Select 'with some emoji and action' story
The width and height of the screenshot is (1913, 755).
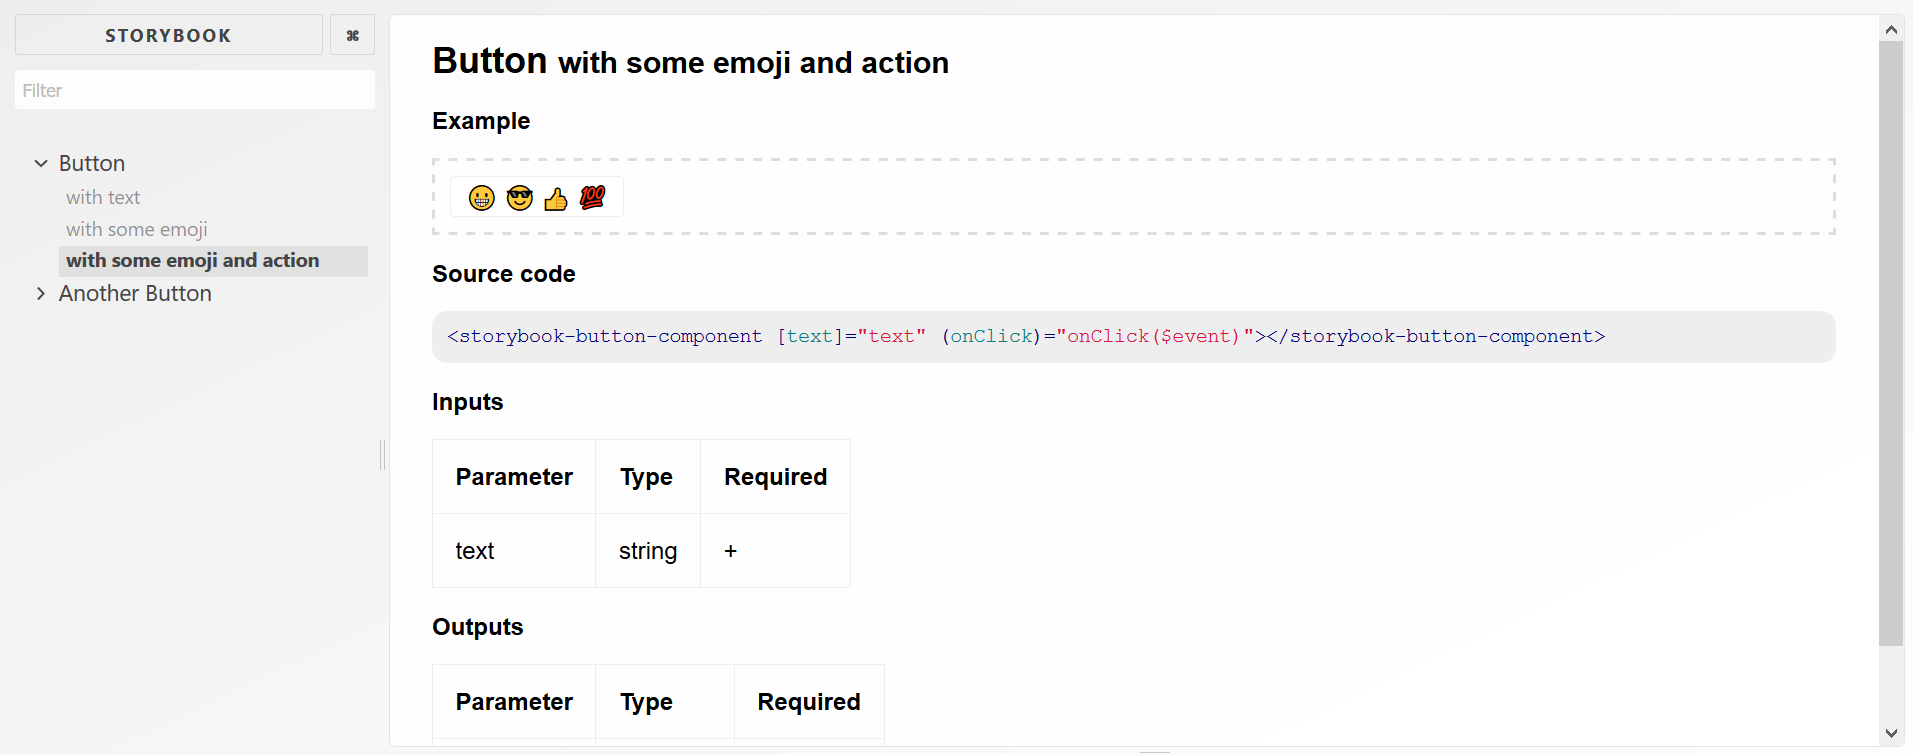(x=213, y=261)
